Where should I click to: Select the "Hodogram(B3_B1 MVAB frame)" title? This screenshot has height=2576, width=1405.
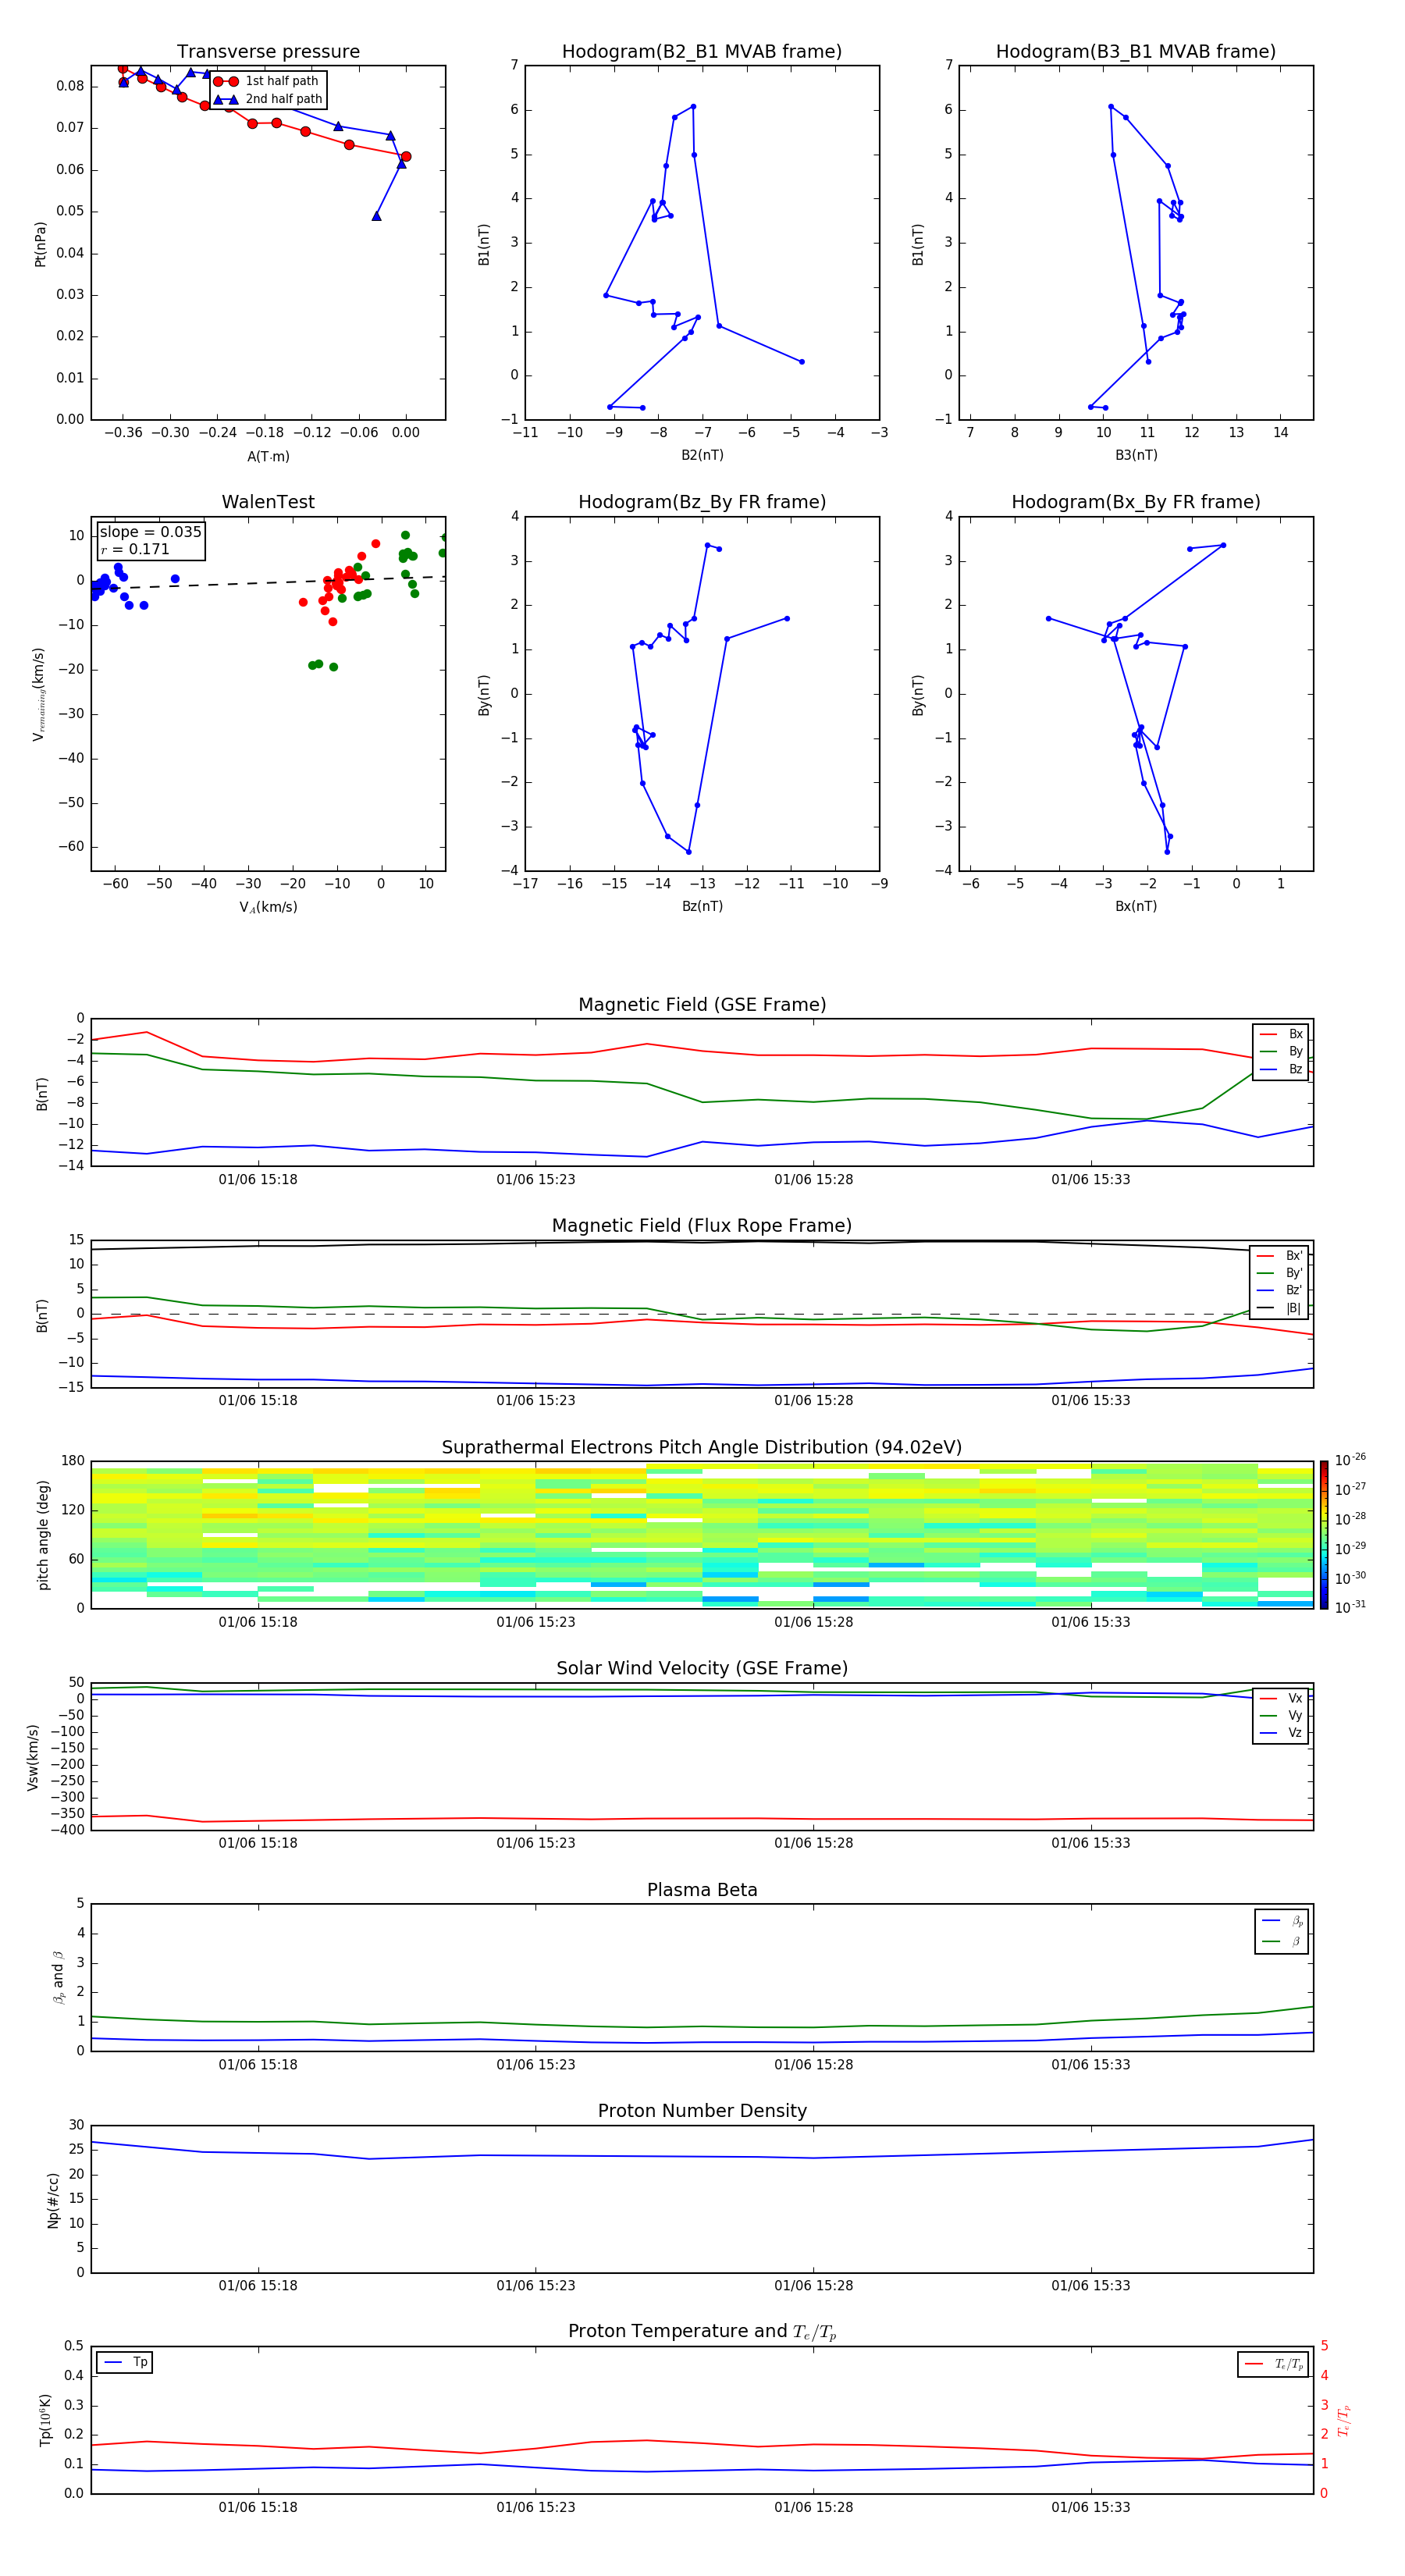click(x=1136, y=51)
